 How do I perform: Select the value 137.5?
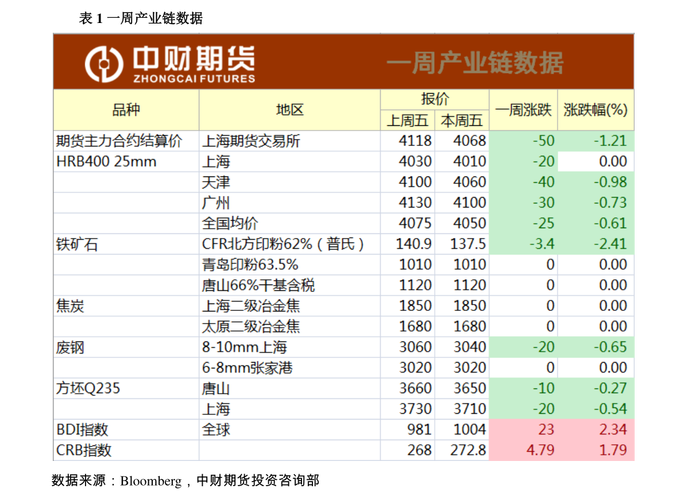click(468, 244)
